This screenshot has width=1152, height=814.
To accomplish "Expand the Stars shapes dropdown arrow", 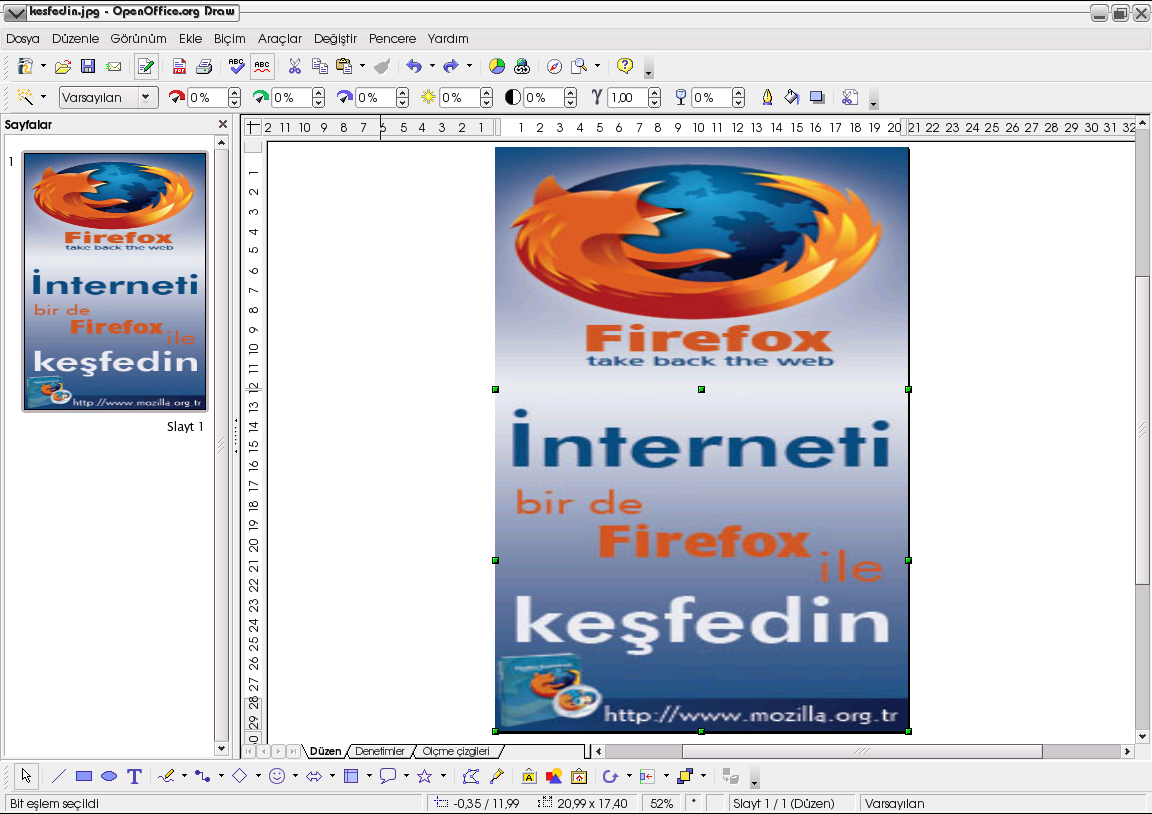I will 443,775.
